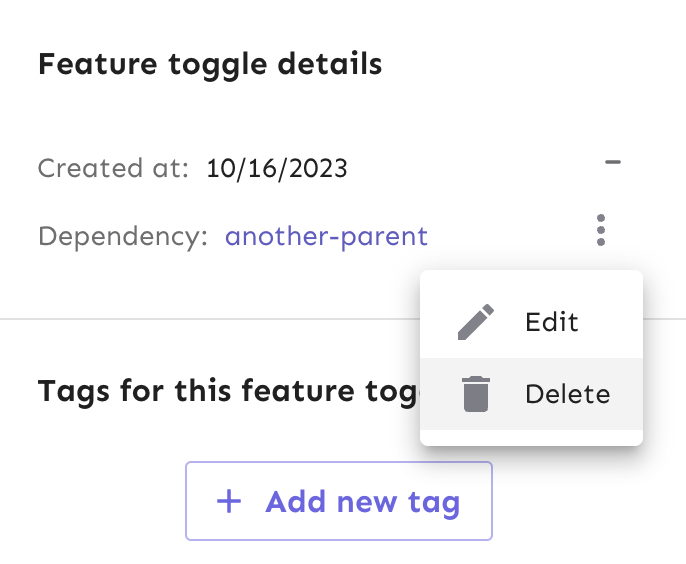Click the pencil icon in the menu
Screen dimensions: 686x564
[x=477, y=322]
